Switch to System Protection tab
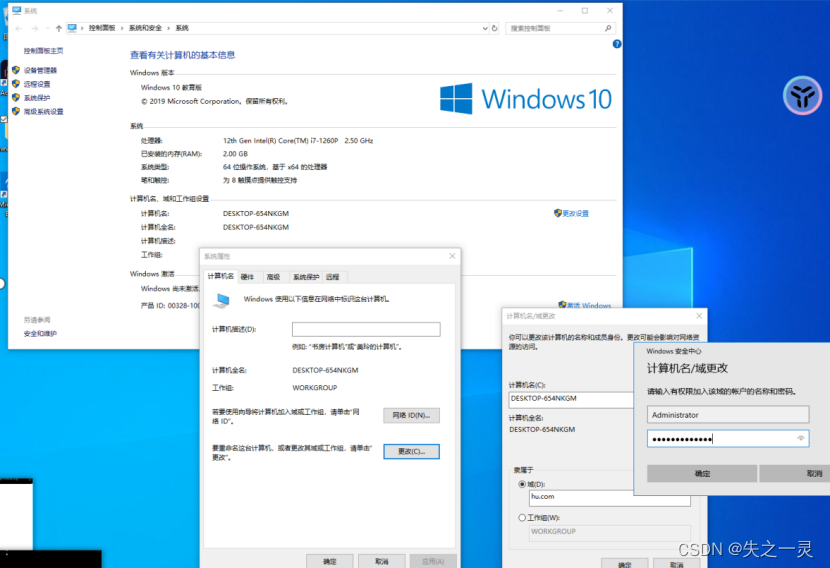830x568 pixels. tap(305, 277)
